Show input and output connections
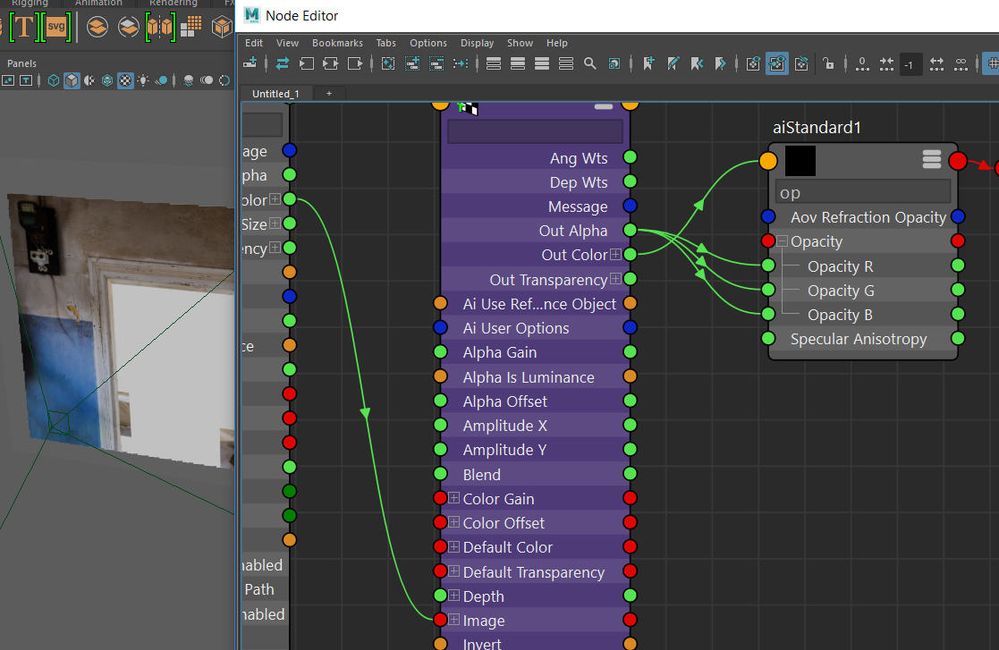Screen dimensions: 999x650 331,63
